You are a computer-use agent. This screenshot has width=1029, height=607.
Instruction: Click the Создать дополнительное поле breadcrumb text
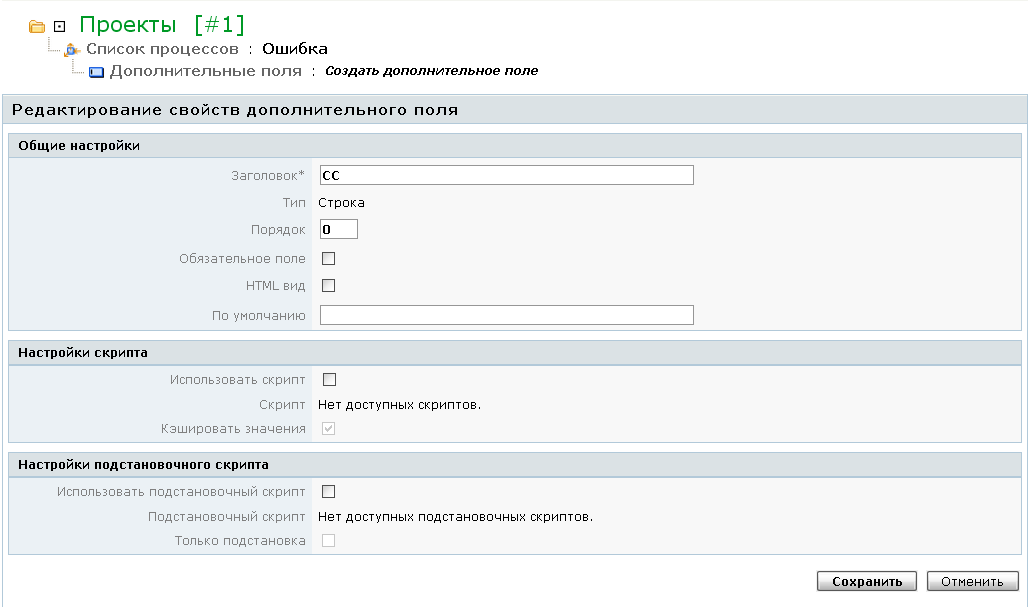(431, 71)
